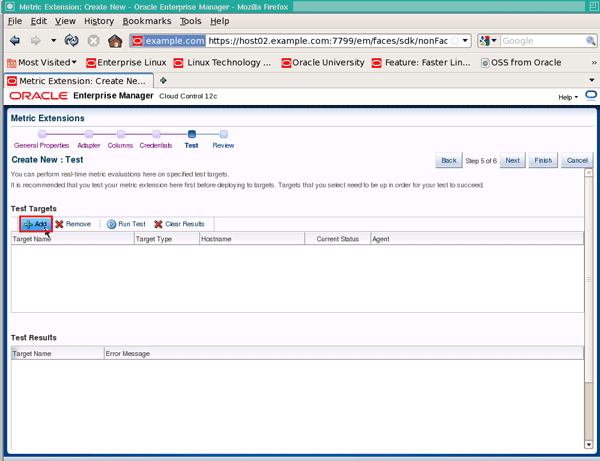Click the example.com site identity badge

tap(168, 41)
